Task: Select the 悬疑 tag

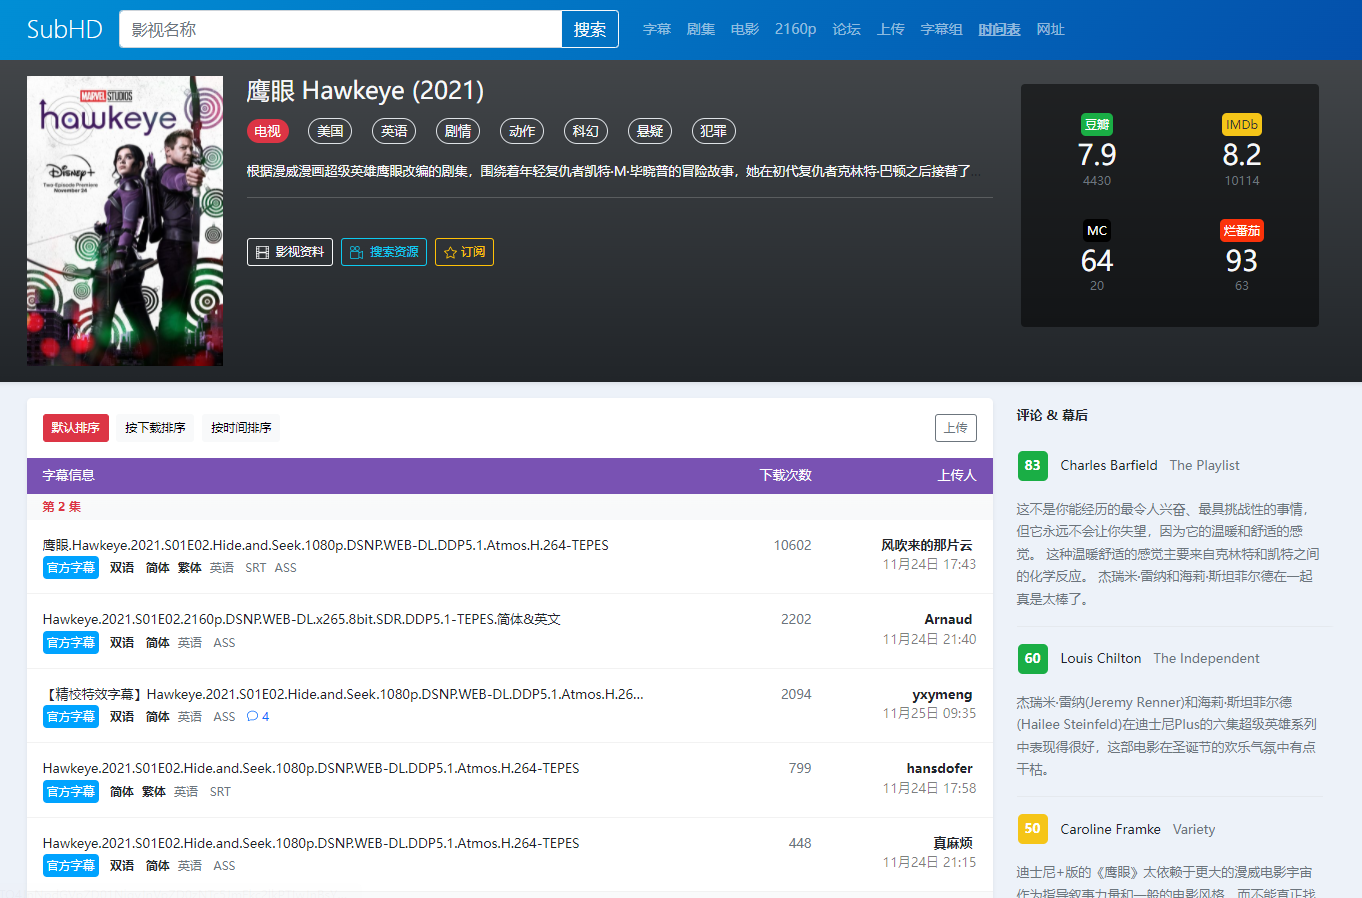Action: coord(650,131)
